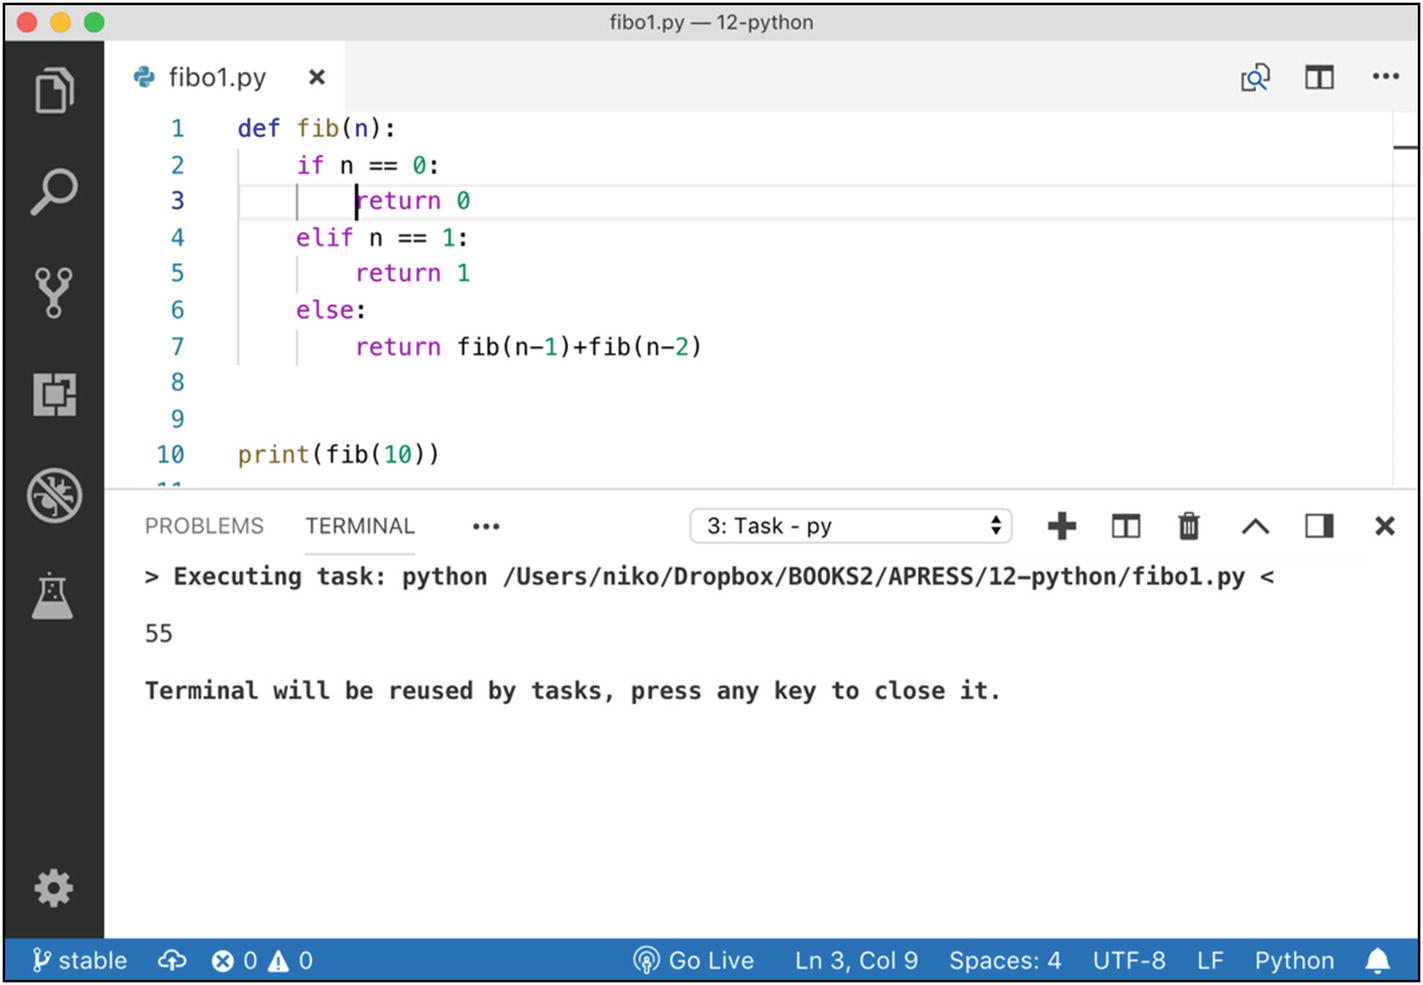Click 'return 0' on line 3

(413, 201)
